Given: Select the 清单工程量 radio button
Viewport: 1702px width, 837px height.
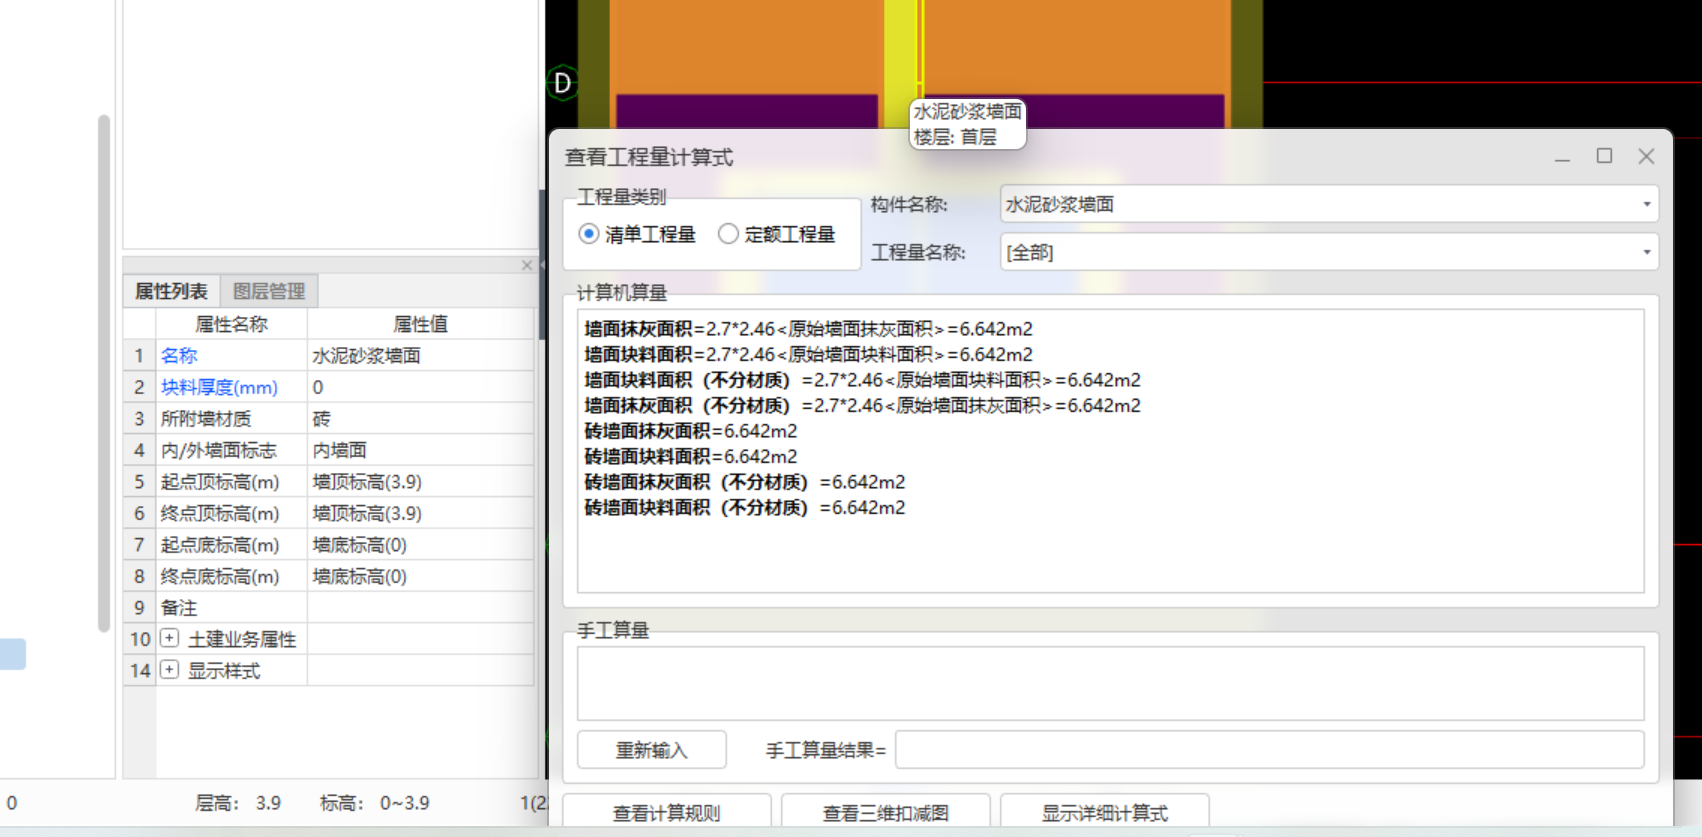Looking at the screenshot, I should [x=589, y=234].
